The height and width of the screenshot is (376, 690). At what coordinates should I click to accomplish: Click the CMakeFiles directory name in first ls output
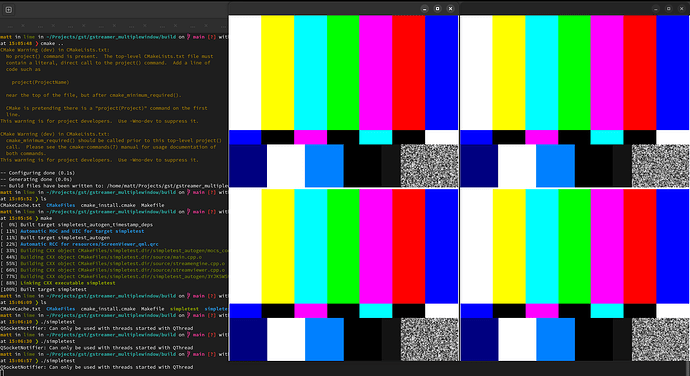(61, 205)
